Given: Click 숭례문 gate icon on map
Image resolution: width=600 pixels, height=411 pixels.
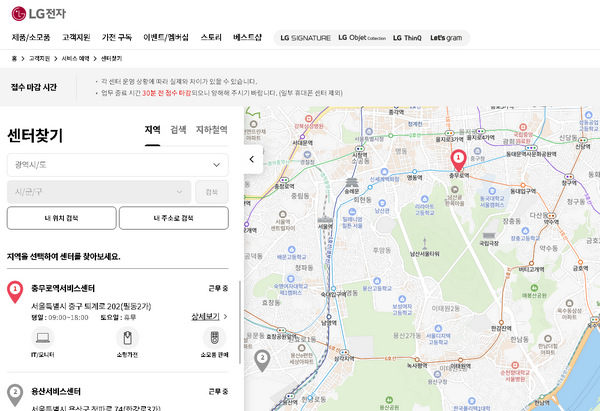Looking at the screenshot, I should (x=352, y=183).
